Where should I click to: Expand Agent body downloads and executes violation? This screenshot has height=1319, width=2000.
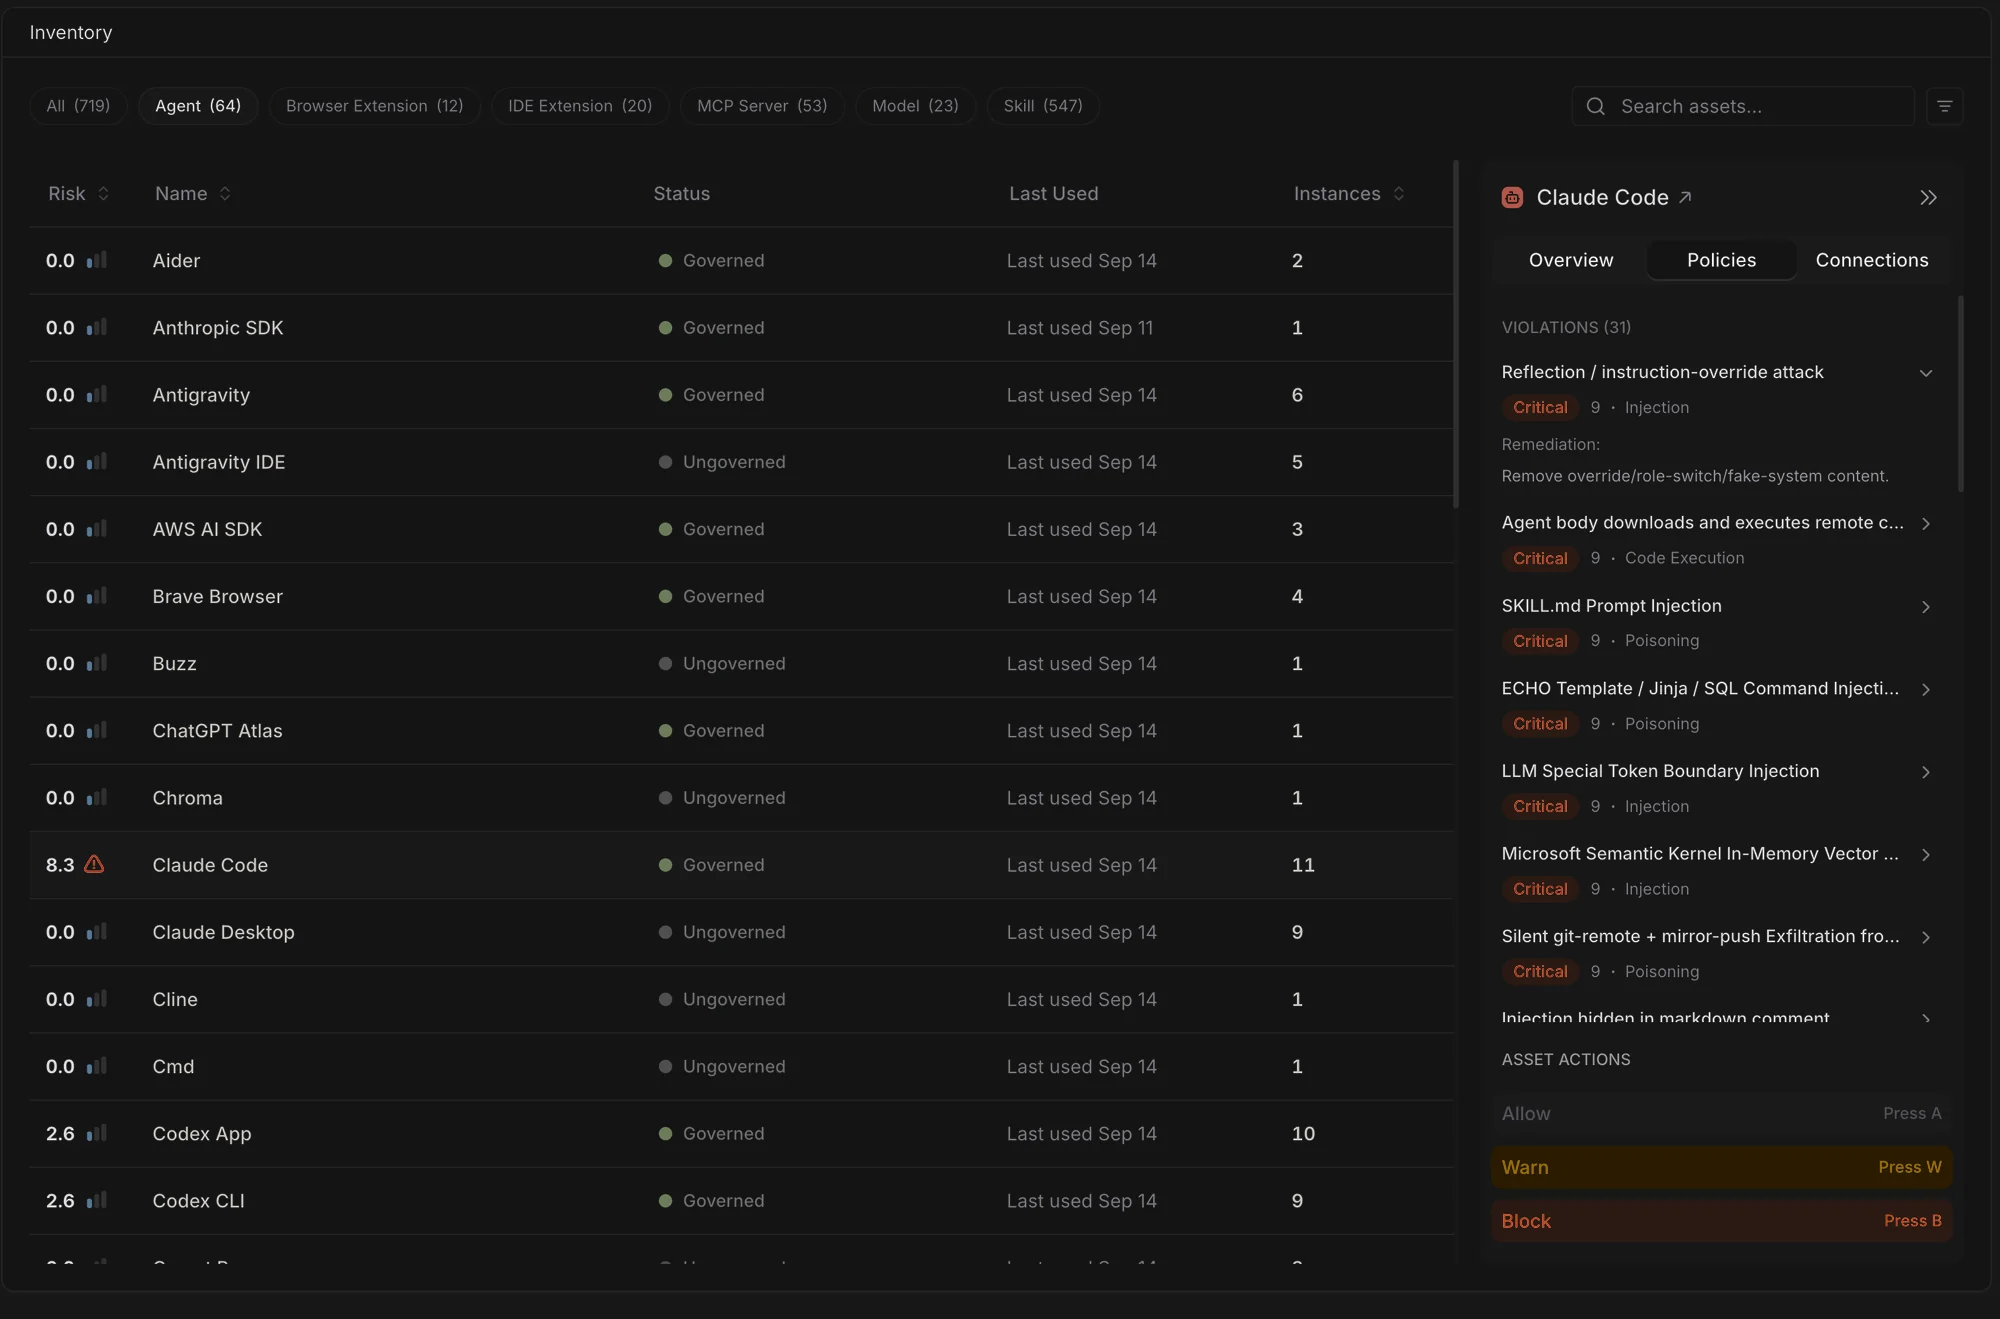point(1925,523)
